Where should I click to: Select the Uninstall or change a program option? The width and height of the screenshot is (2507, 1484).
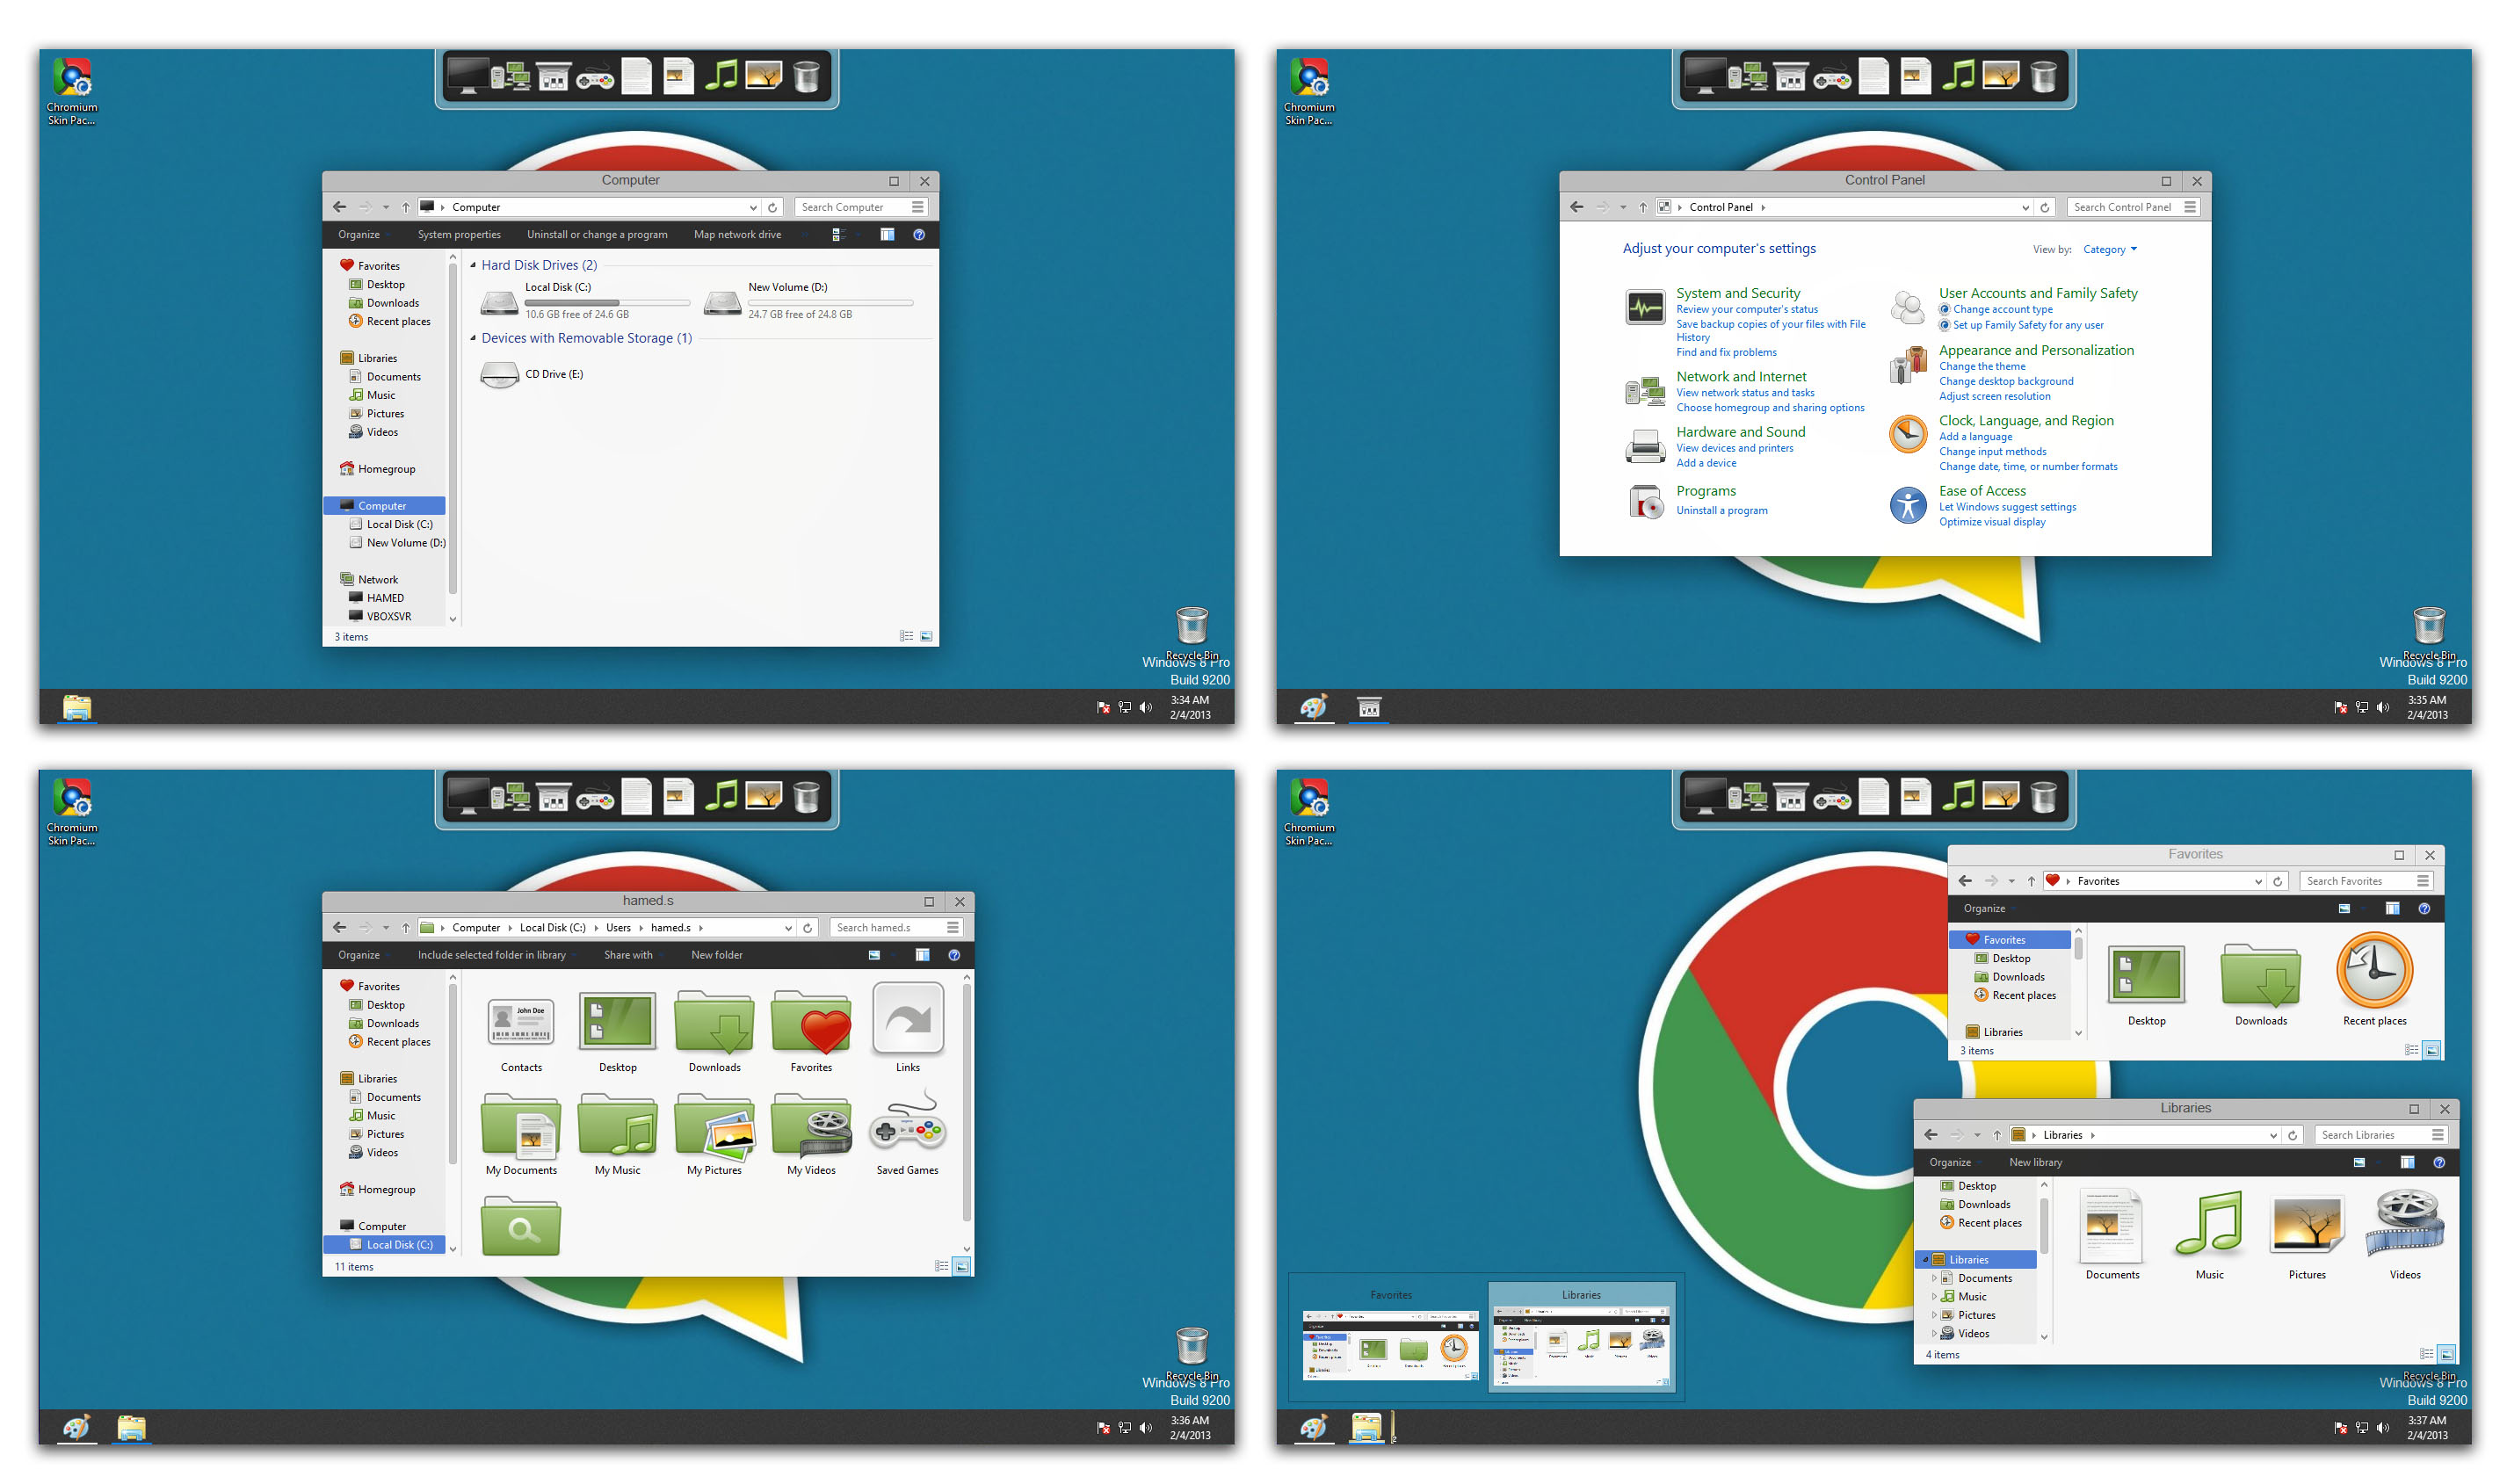click(x=596, y=235)
